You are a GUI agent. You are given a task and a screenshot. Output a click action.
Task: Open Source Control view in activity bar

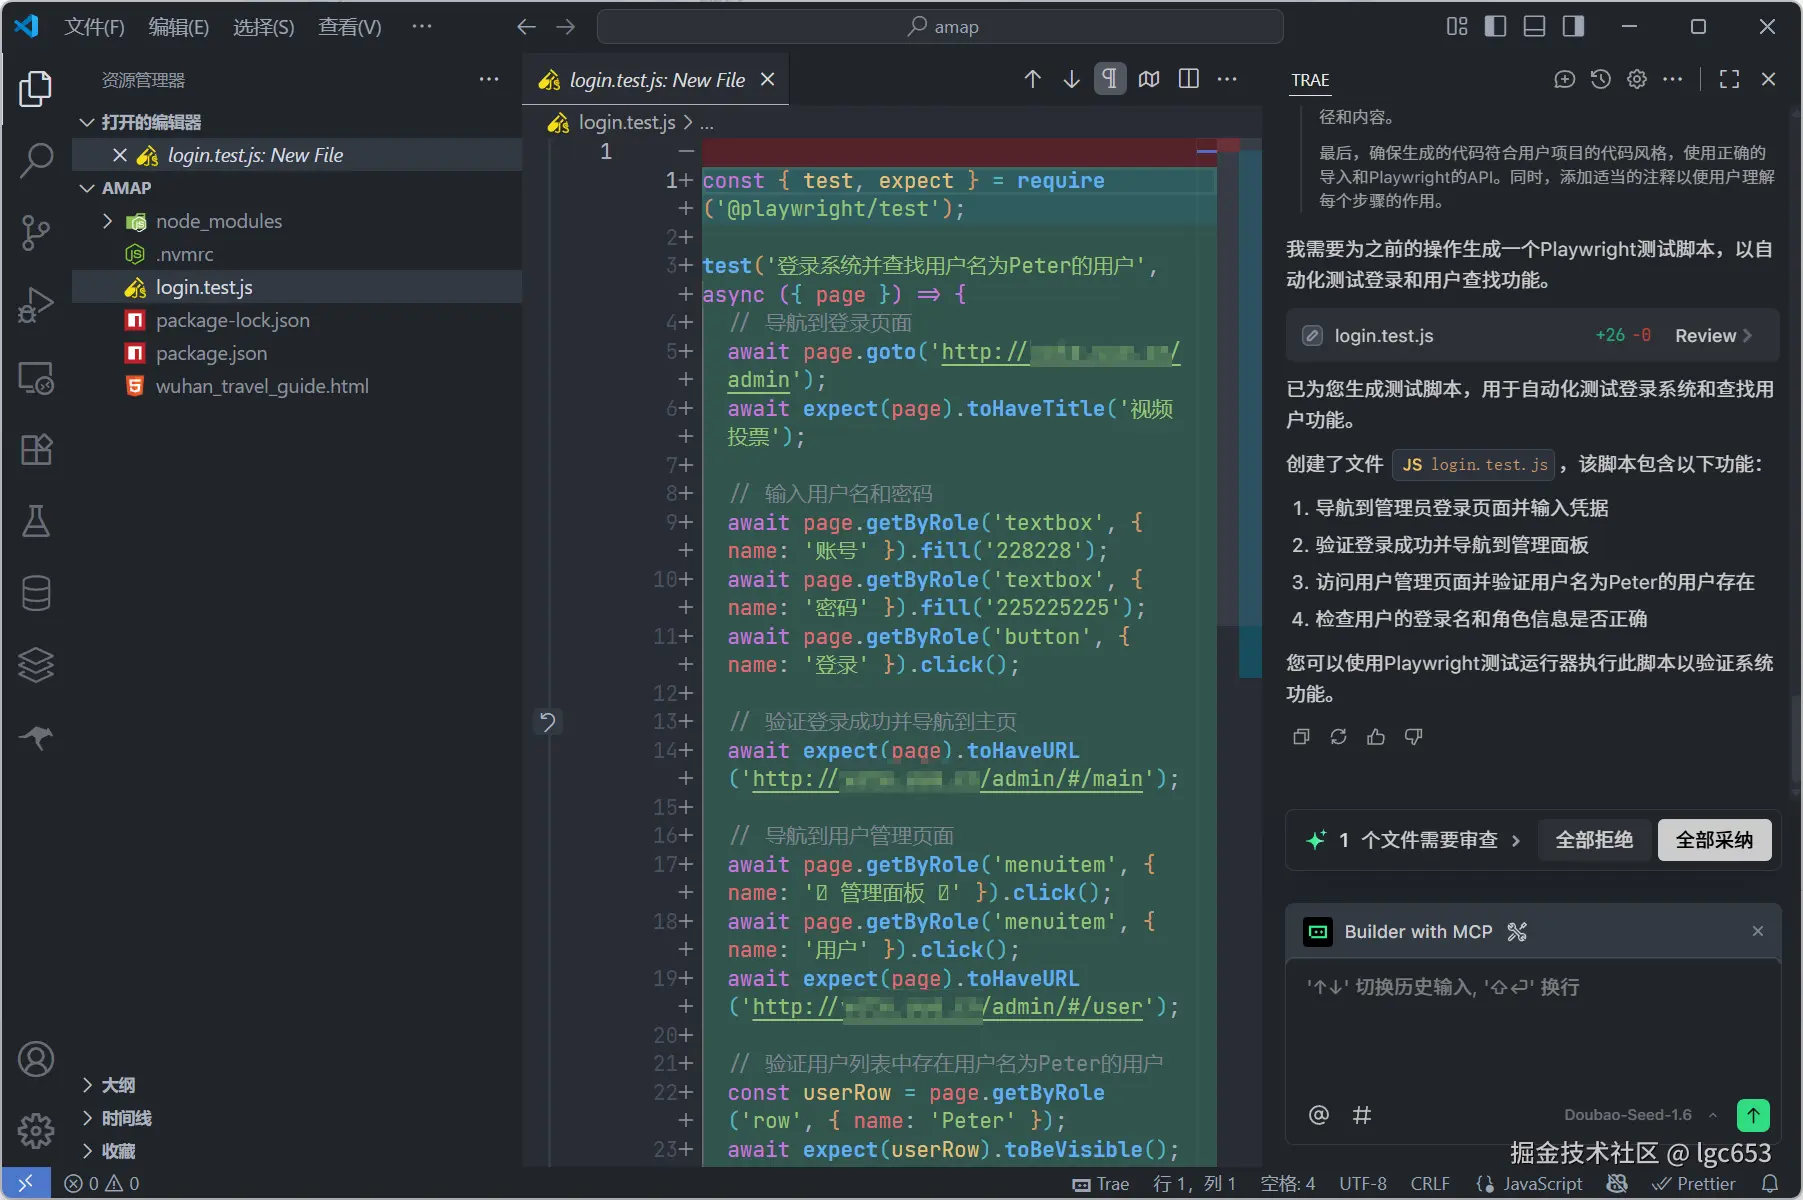click(x=36, y=232)
